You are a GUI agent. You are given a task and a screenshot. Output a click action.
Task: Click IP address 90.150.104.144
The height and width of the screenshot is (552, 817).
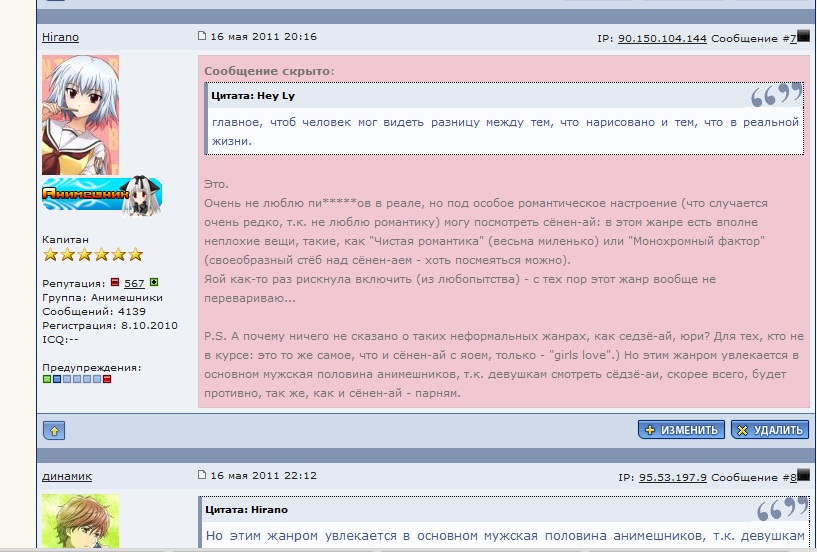coord(662,39)
